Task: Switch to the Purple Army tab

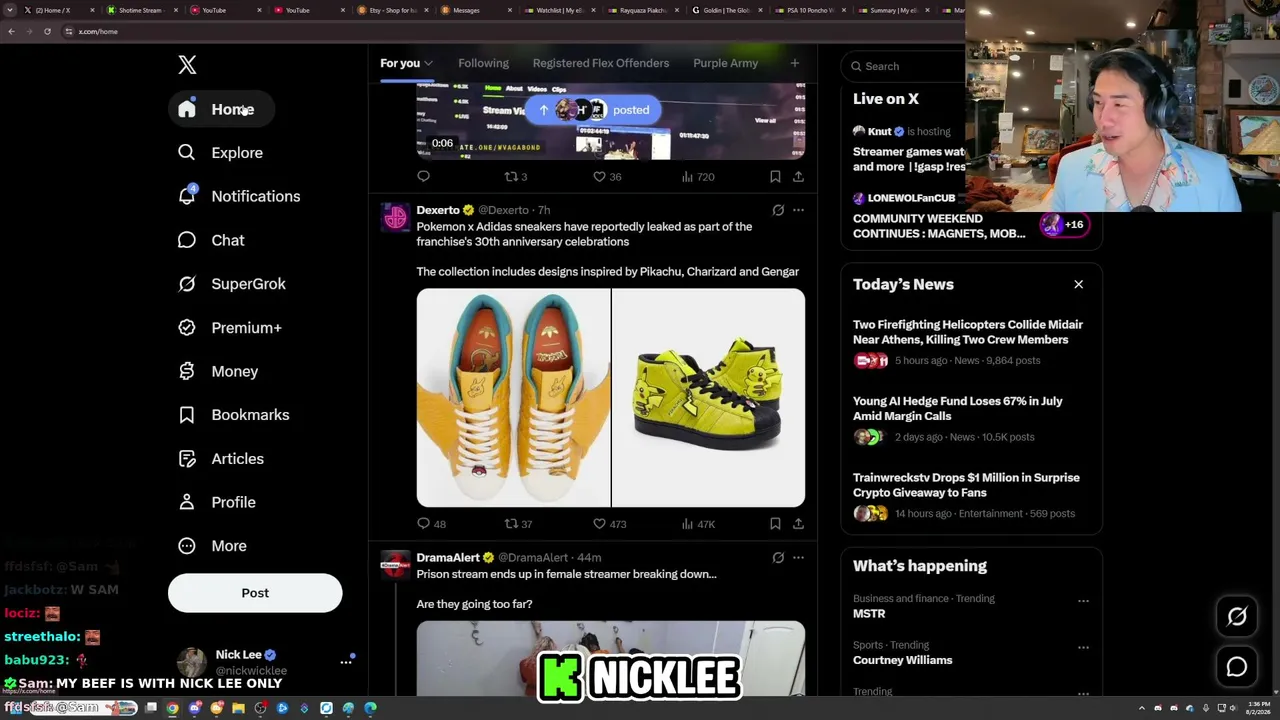Action: 726,63
